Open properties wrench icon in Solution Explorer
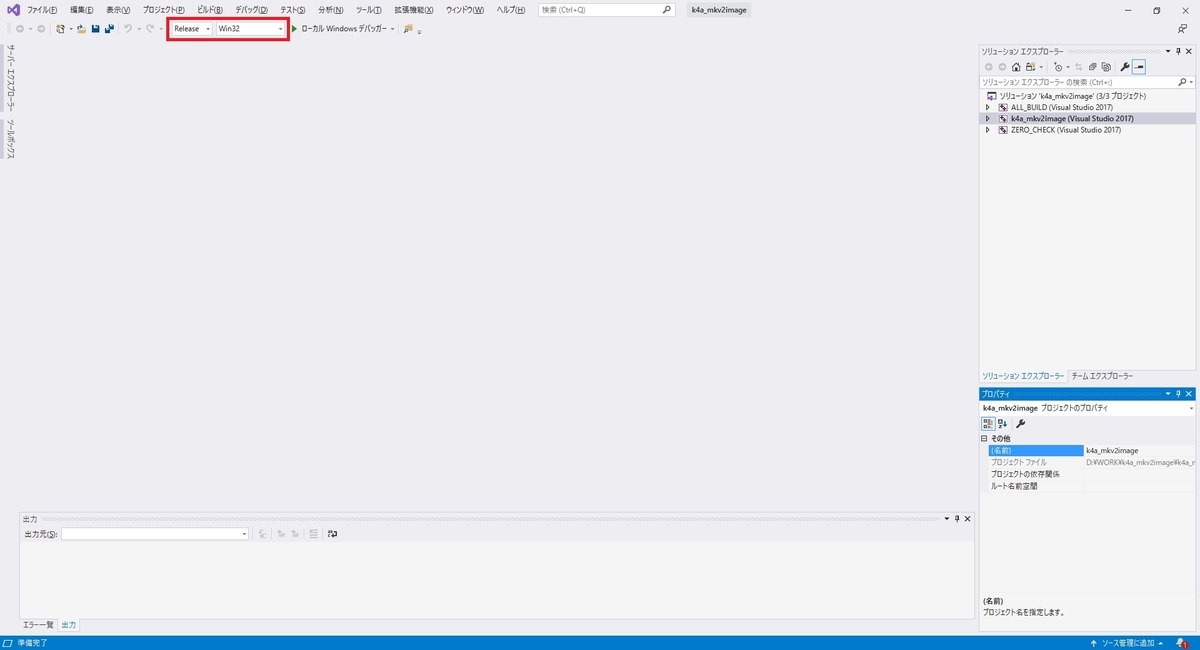The image size is (1200, 650). pos(1125,67)
